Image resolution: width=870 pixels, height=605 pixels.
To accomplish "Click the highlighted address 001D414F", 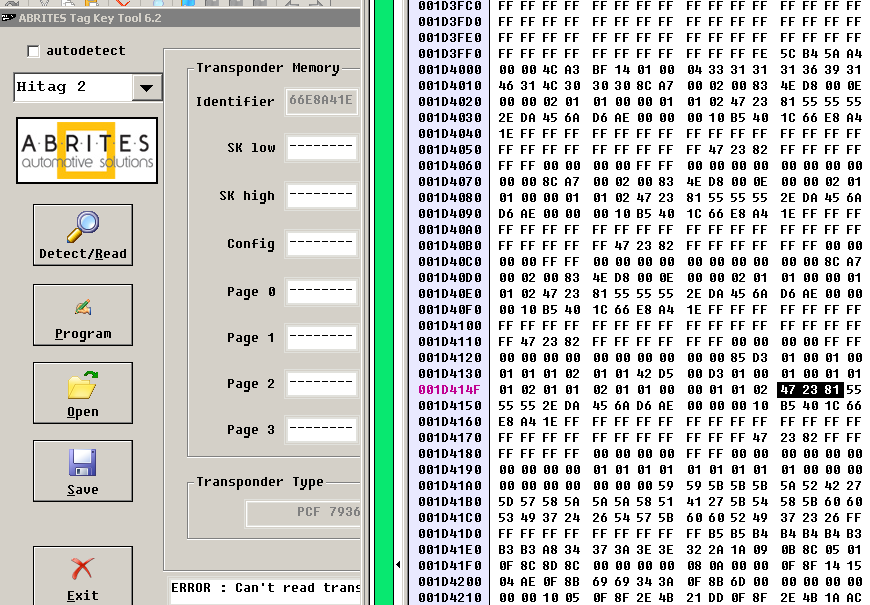I will tap(449, 389).
